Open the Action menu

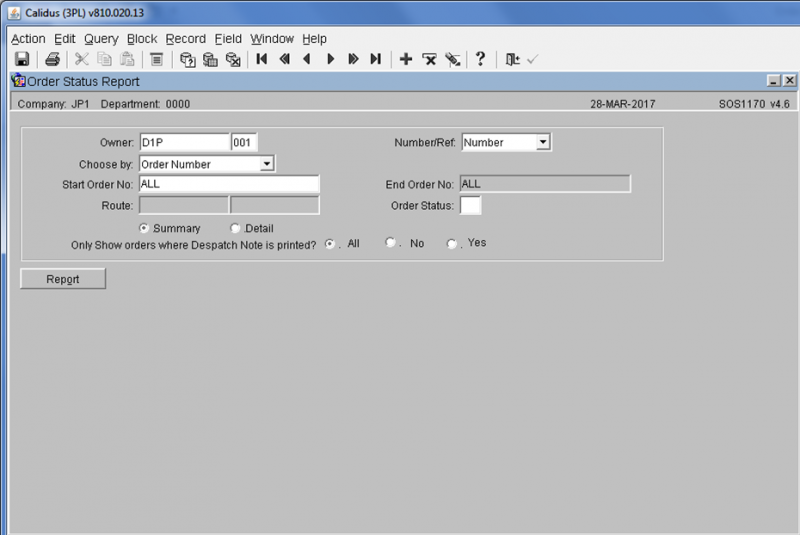click(28, 39)
